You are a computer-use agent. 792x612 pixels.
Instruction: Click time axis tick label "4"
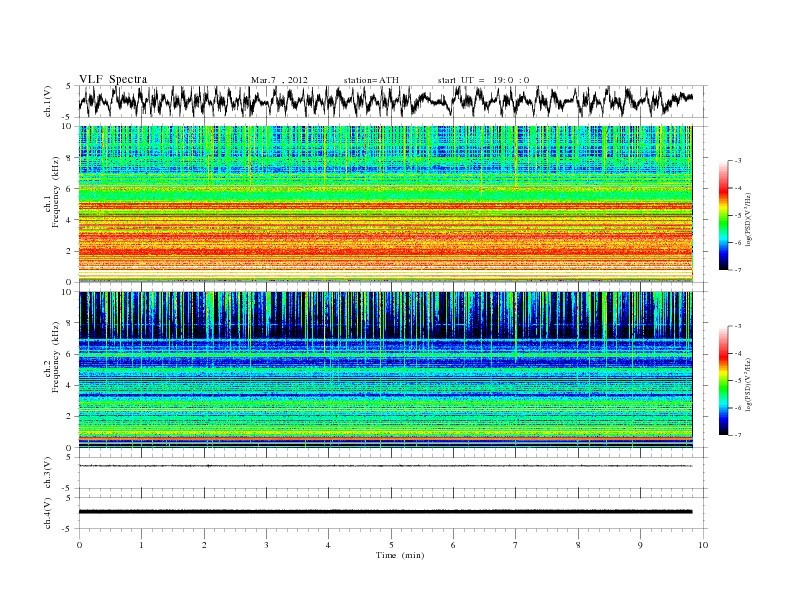click(x=328, y=545)
